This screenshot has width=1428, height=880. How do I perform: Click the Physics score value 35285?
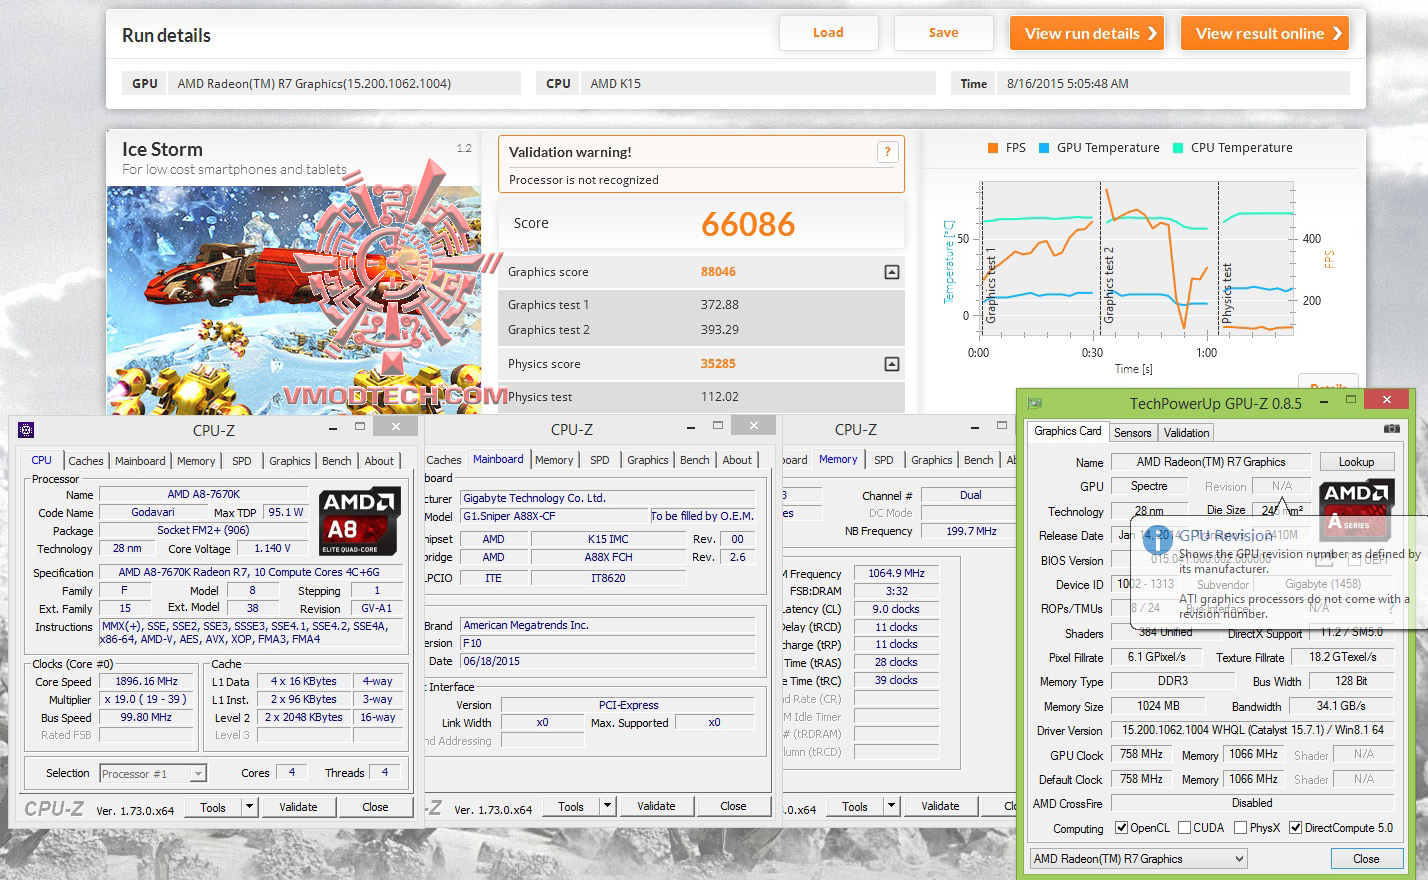718,364
